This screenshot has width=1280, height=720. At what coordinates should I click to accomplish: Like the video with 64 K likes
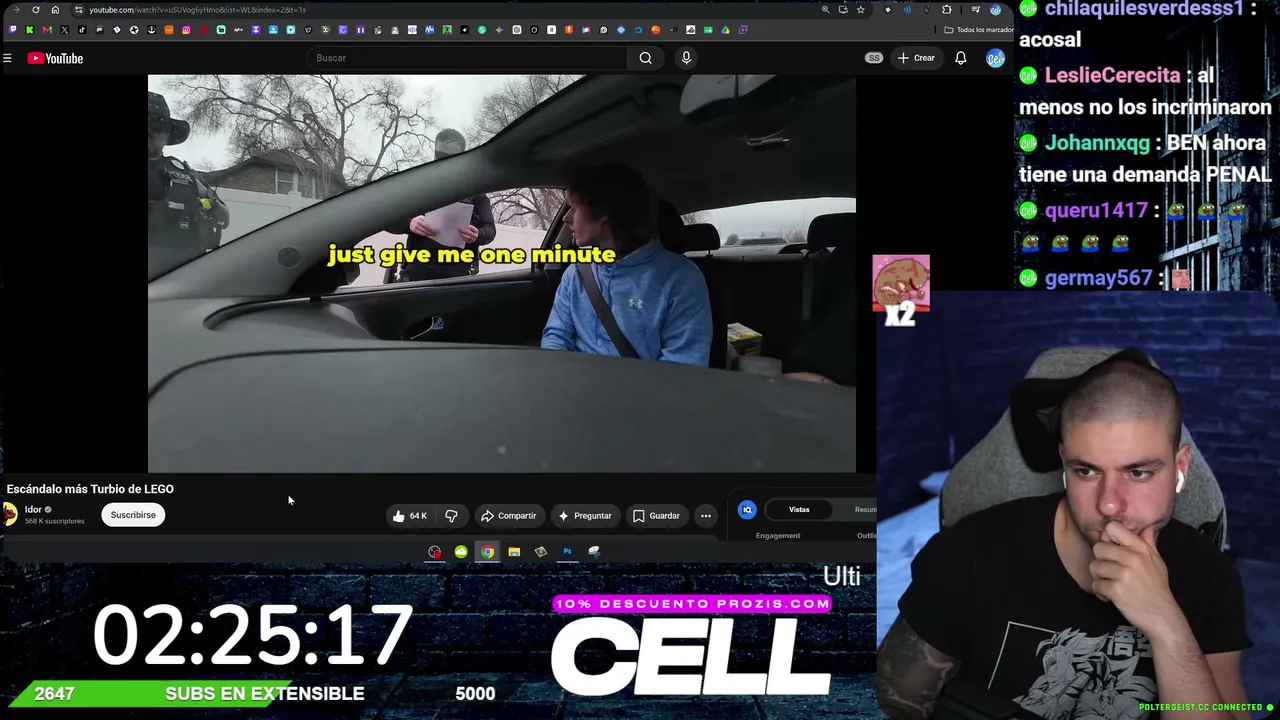pos(410,516)
